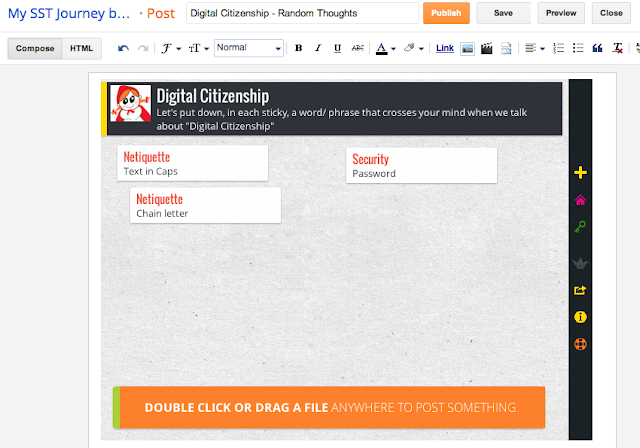Toggle italic formatting
This screenshot has width=640, height=448.
point(318,48)
